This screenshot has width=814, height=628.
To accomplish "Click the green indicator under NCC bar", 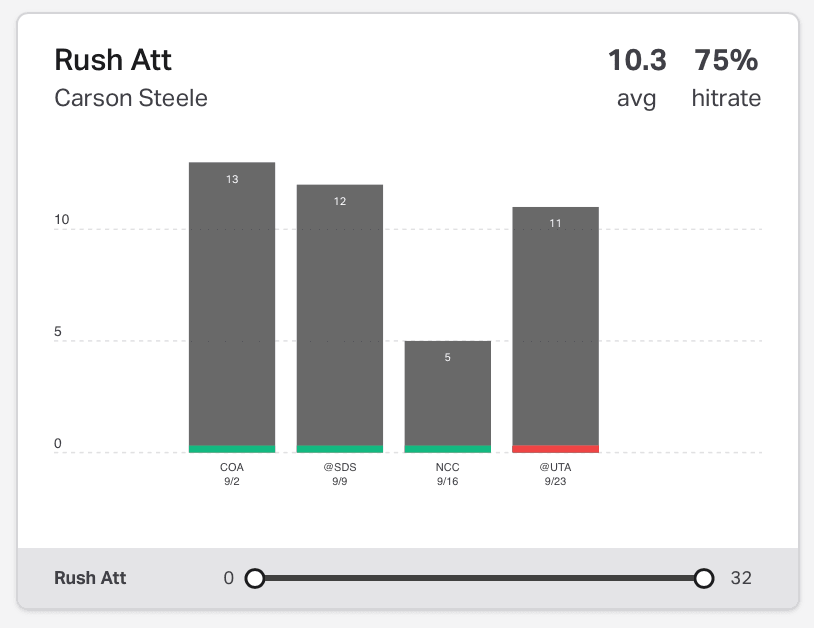I will pos(447,449).
